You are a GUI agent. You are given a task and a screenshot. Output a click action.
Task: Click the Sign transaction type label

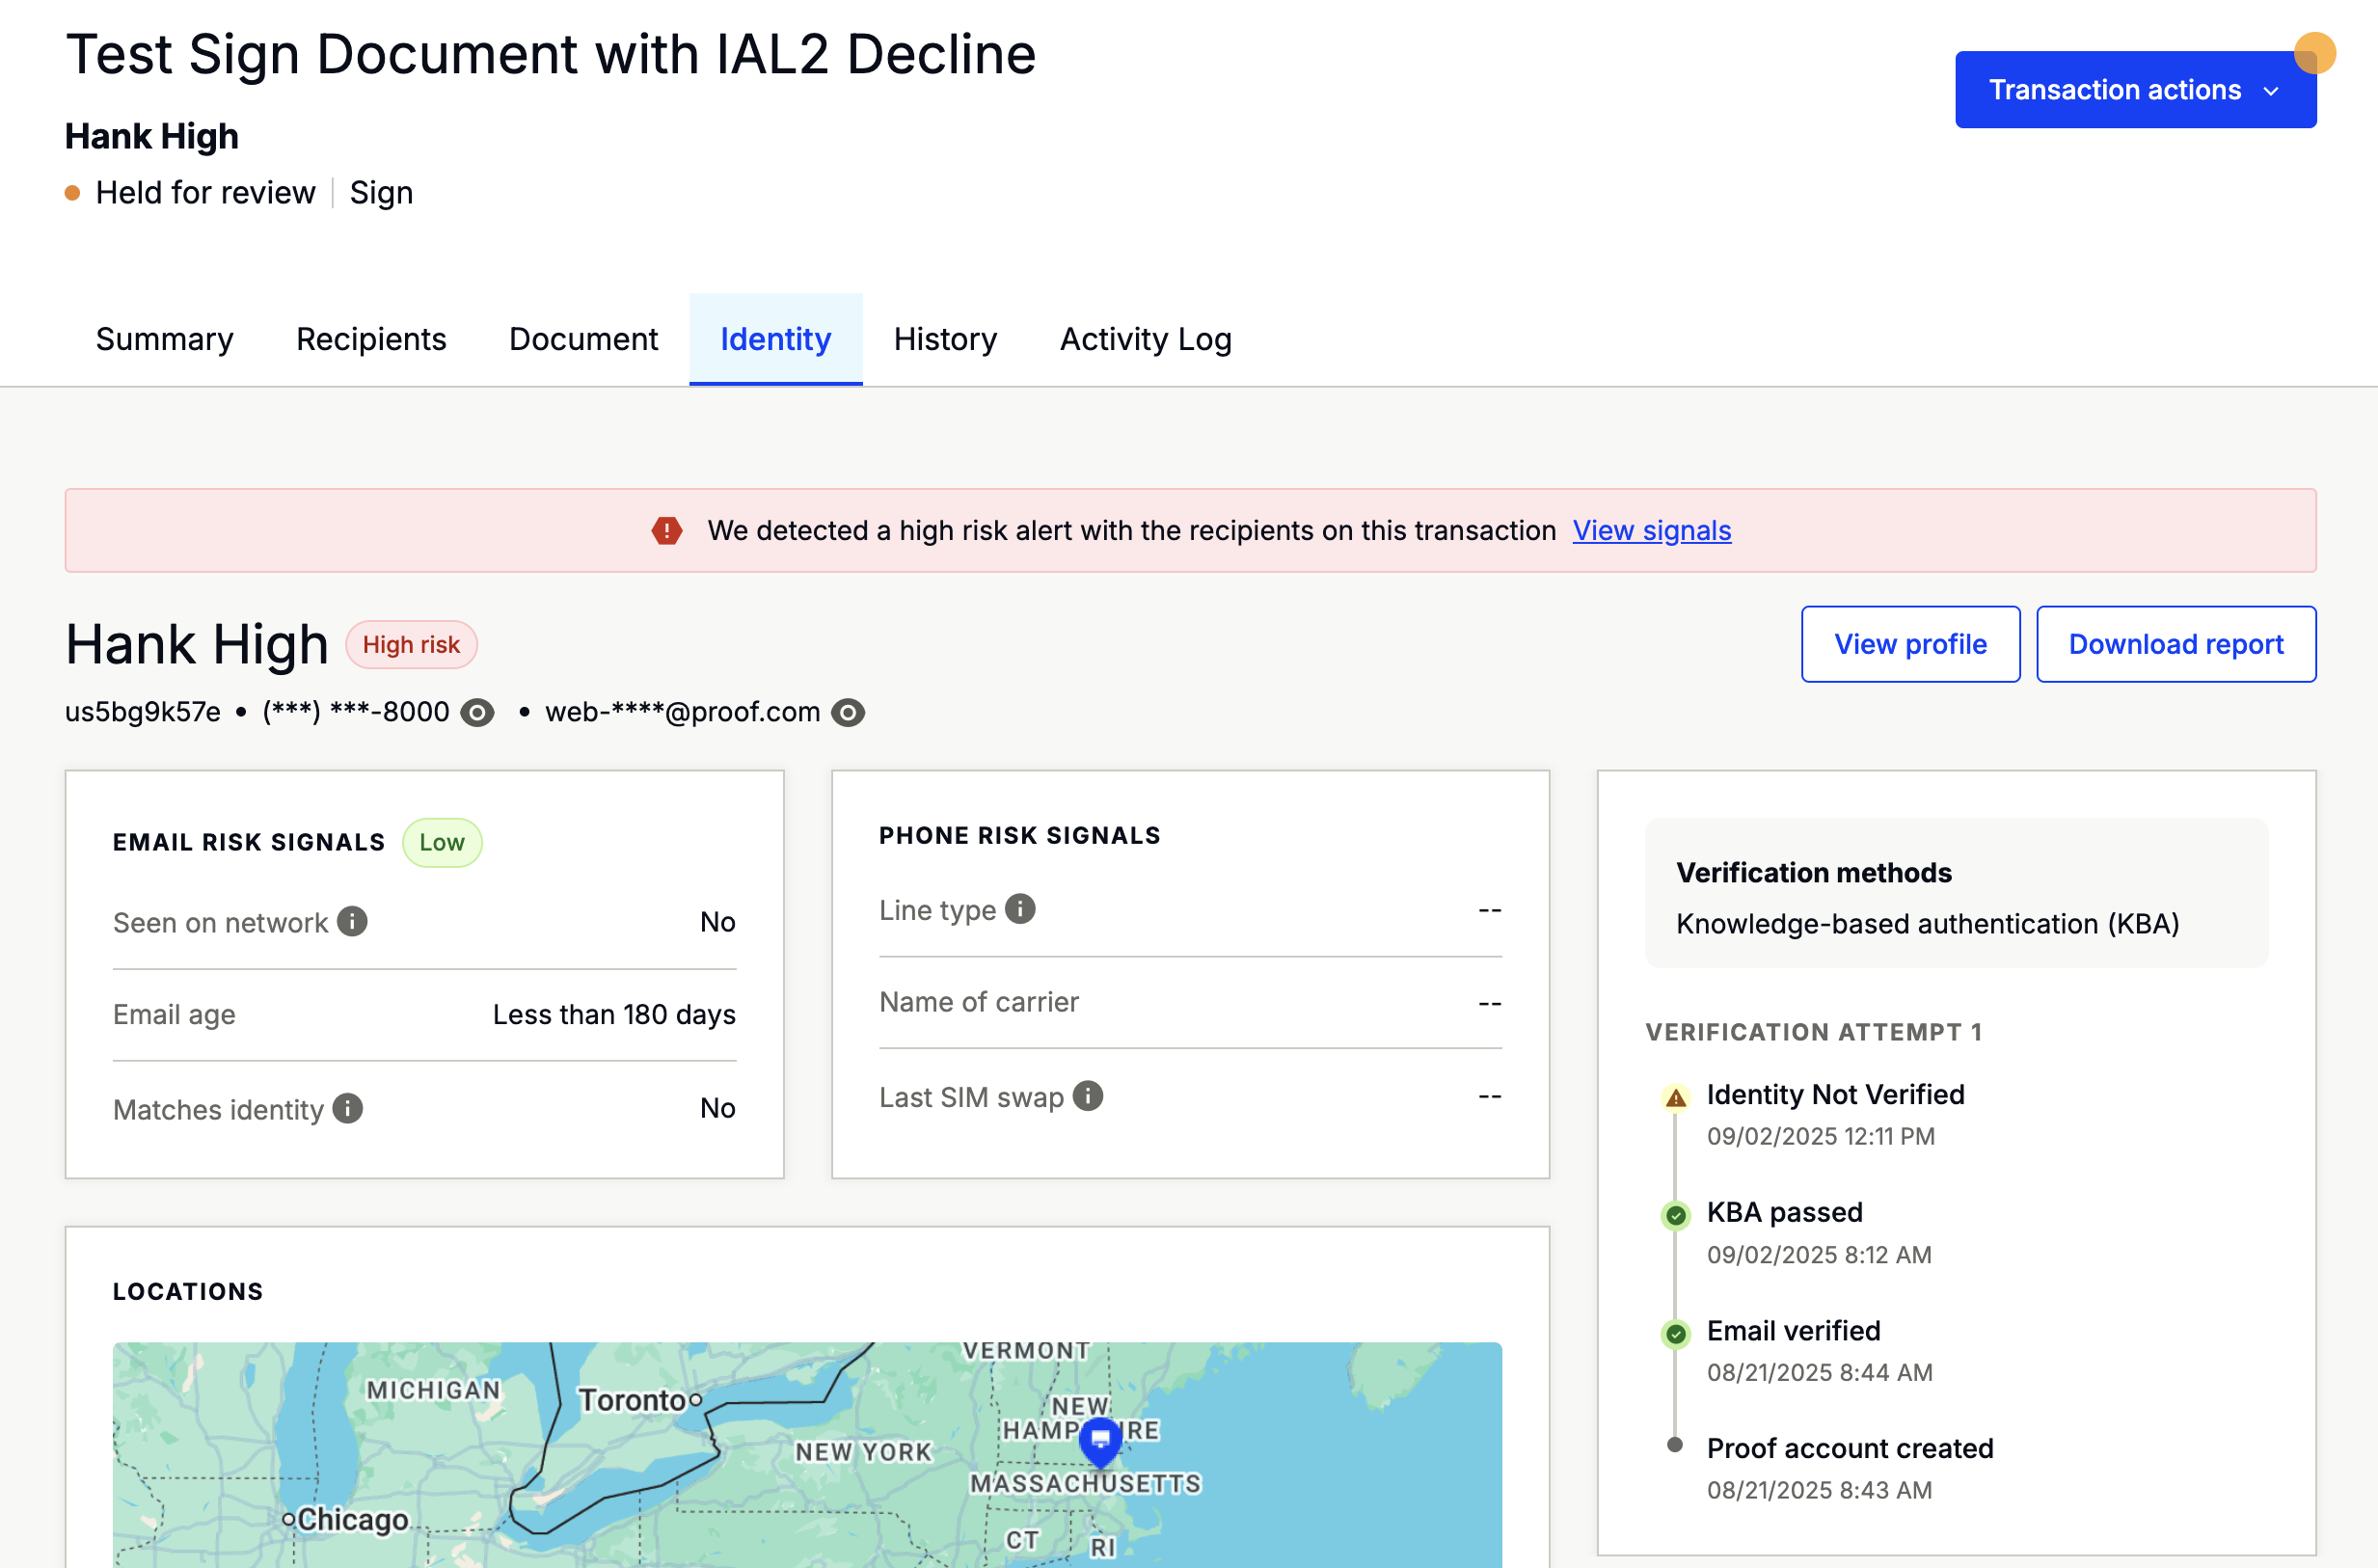(x=381, y=192)
